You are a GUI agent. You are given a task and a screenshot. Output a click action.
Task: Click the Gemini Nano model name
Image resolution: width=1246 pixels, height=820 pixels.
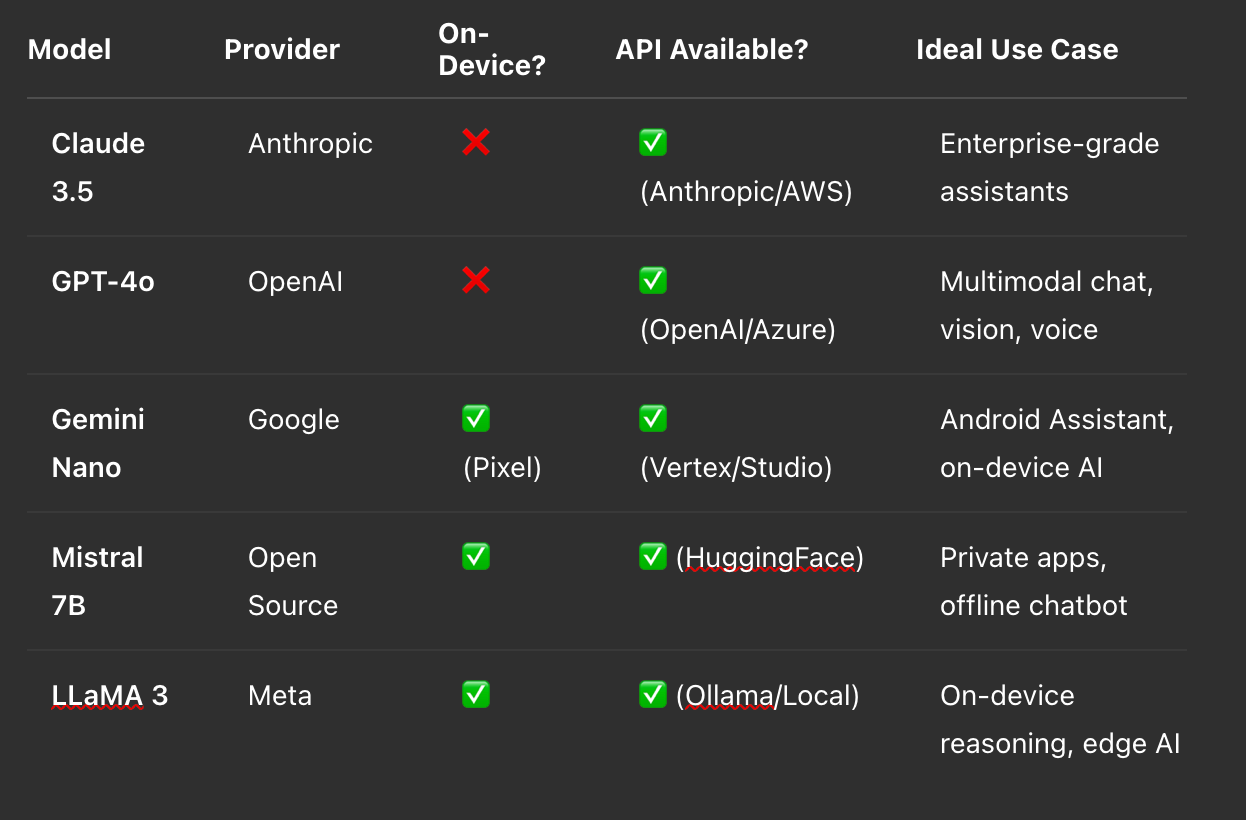[98, 443]
